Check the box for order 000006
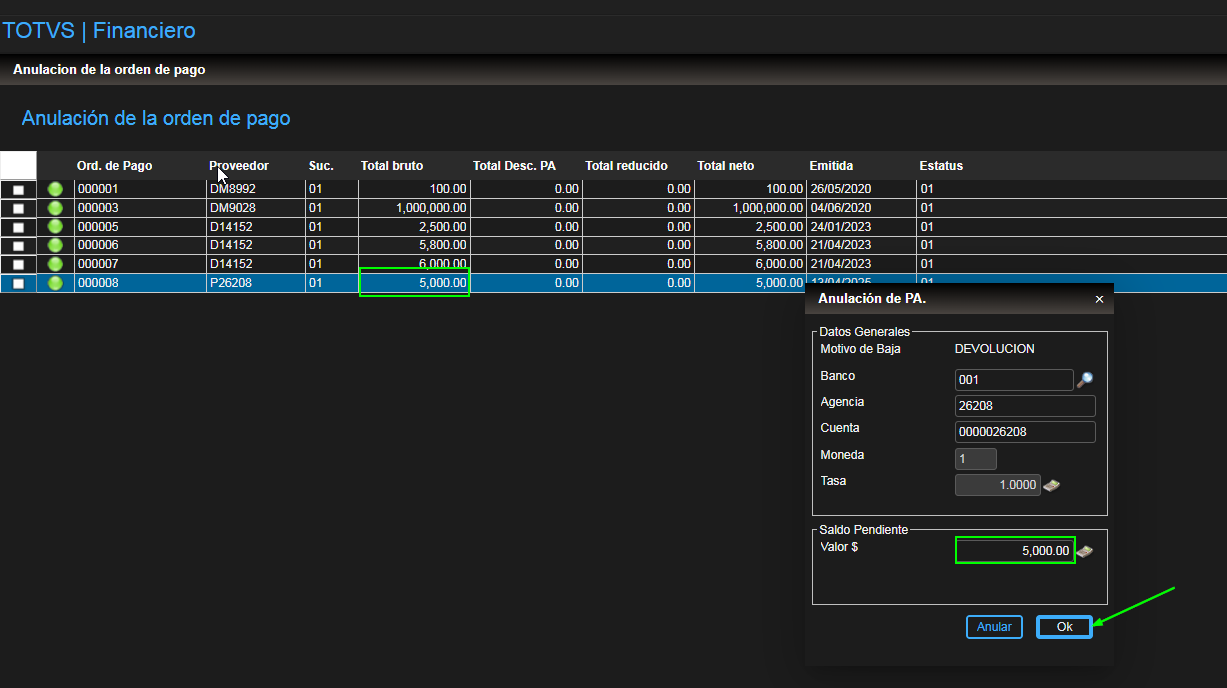 coord(18,246)
